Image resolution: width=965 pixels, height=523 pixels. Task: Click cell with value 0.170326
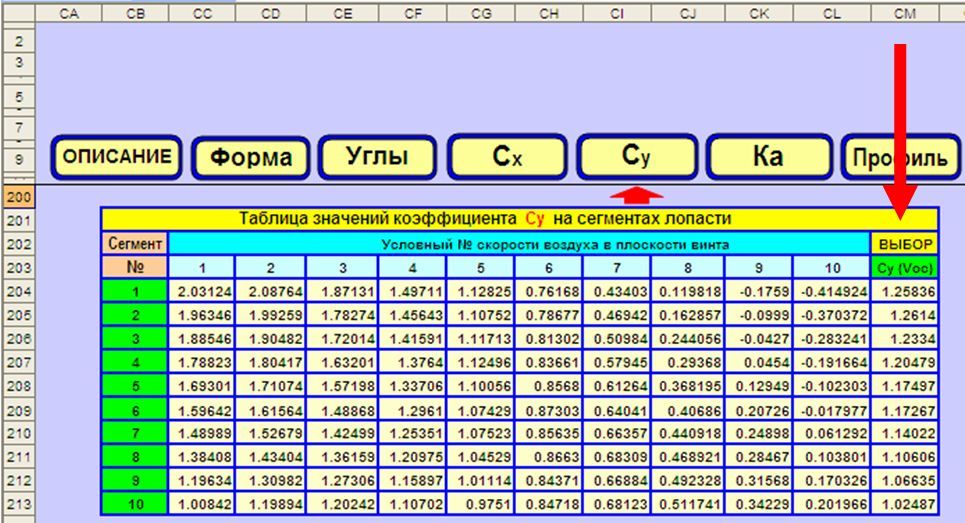point(832,481)
